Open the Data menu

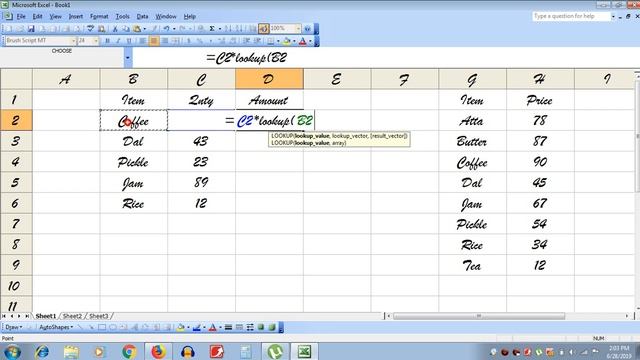click(x=142, y=16)
